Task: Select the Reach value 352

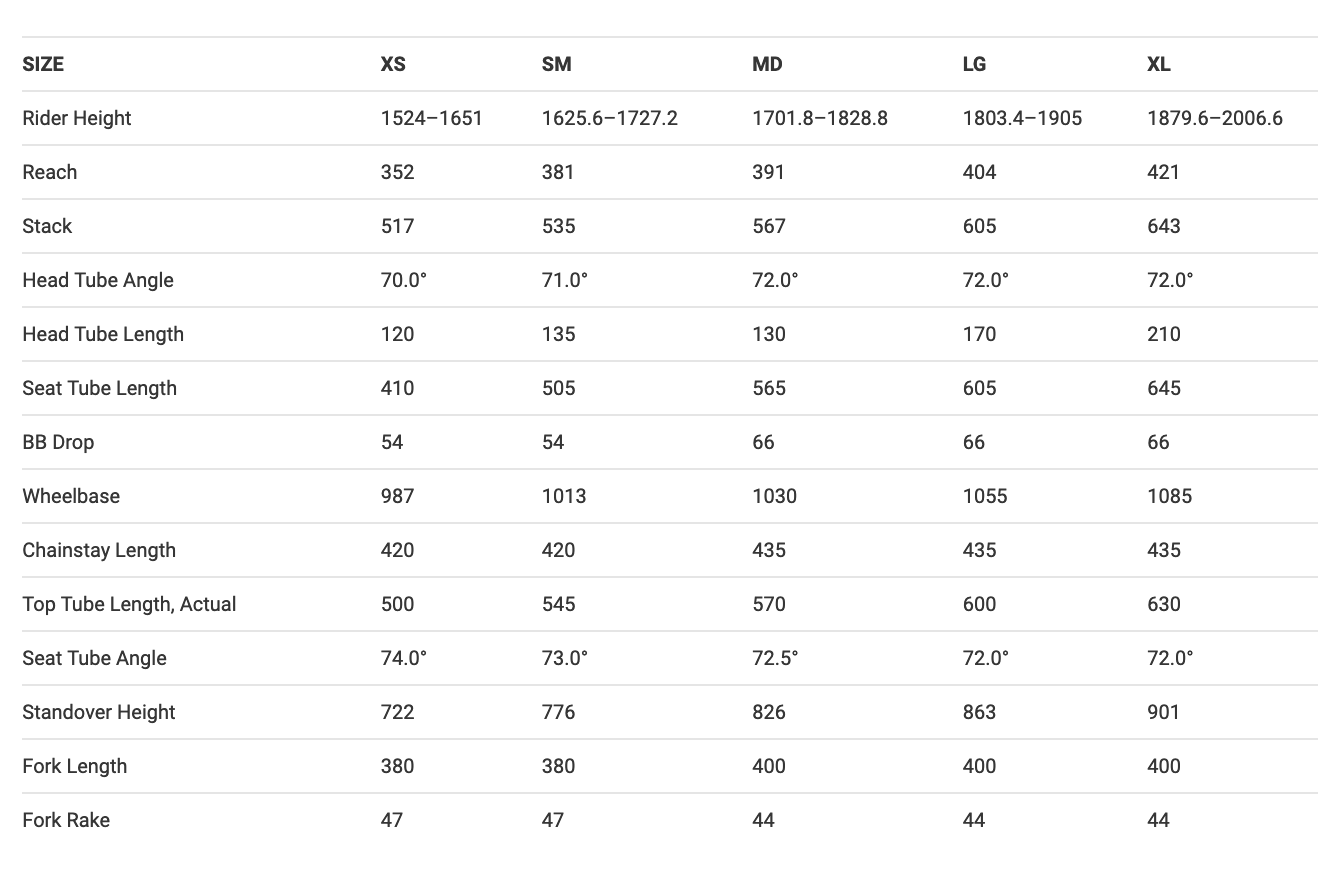Action: [x=397, y=172]
